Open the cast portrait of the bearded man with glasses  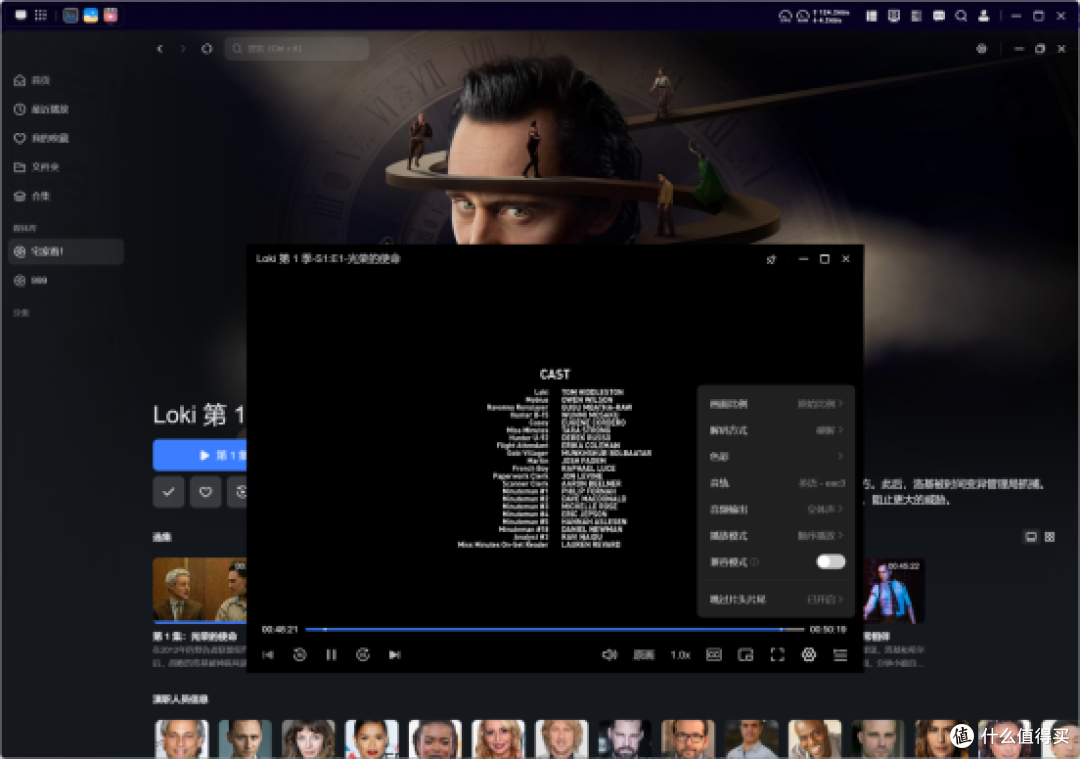(688, 738)
